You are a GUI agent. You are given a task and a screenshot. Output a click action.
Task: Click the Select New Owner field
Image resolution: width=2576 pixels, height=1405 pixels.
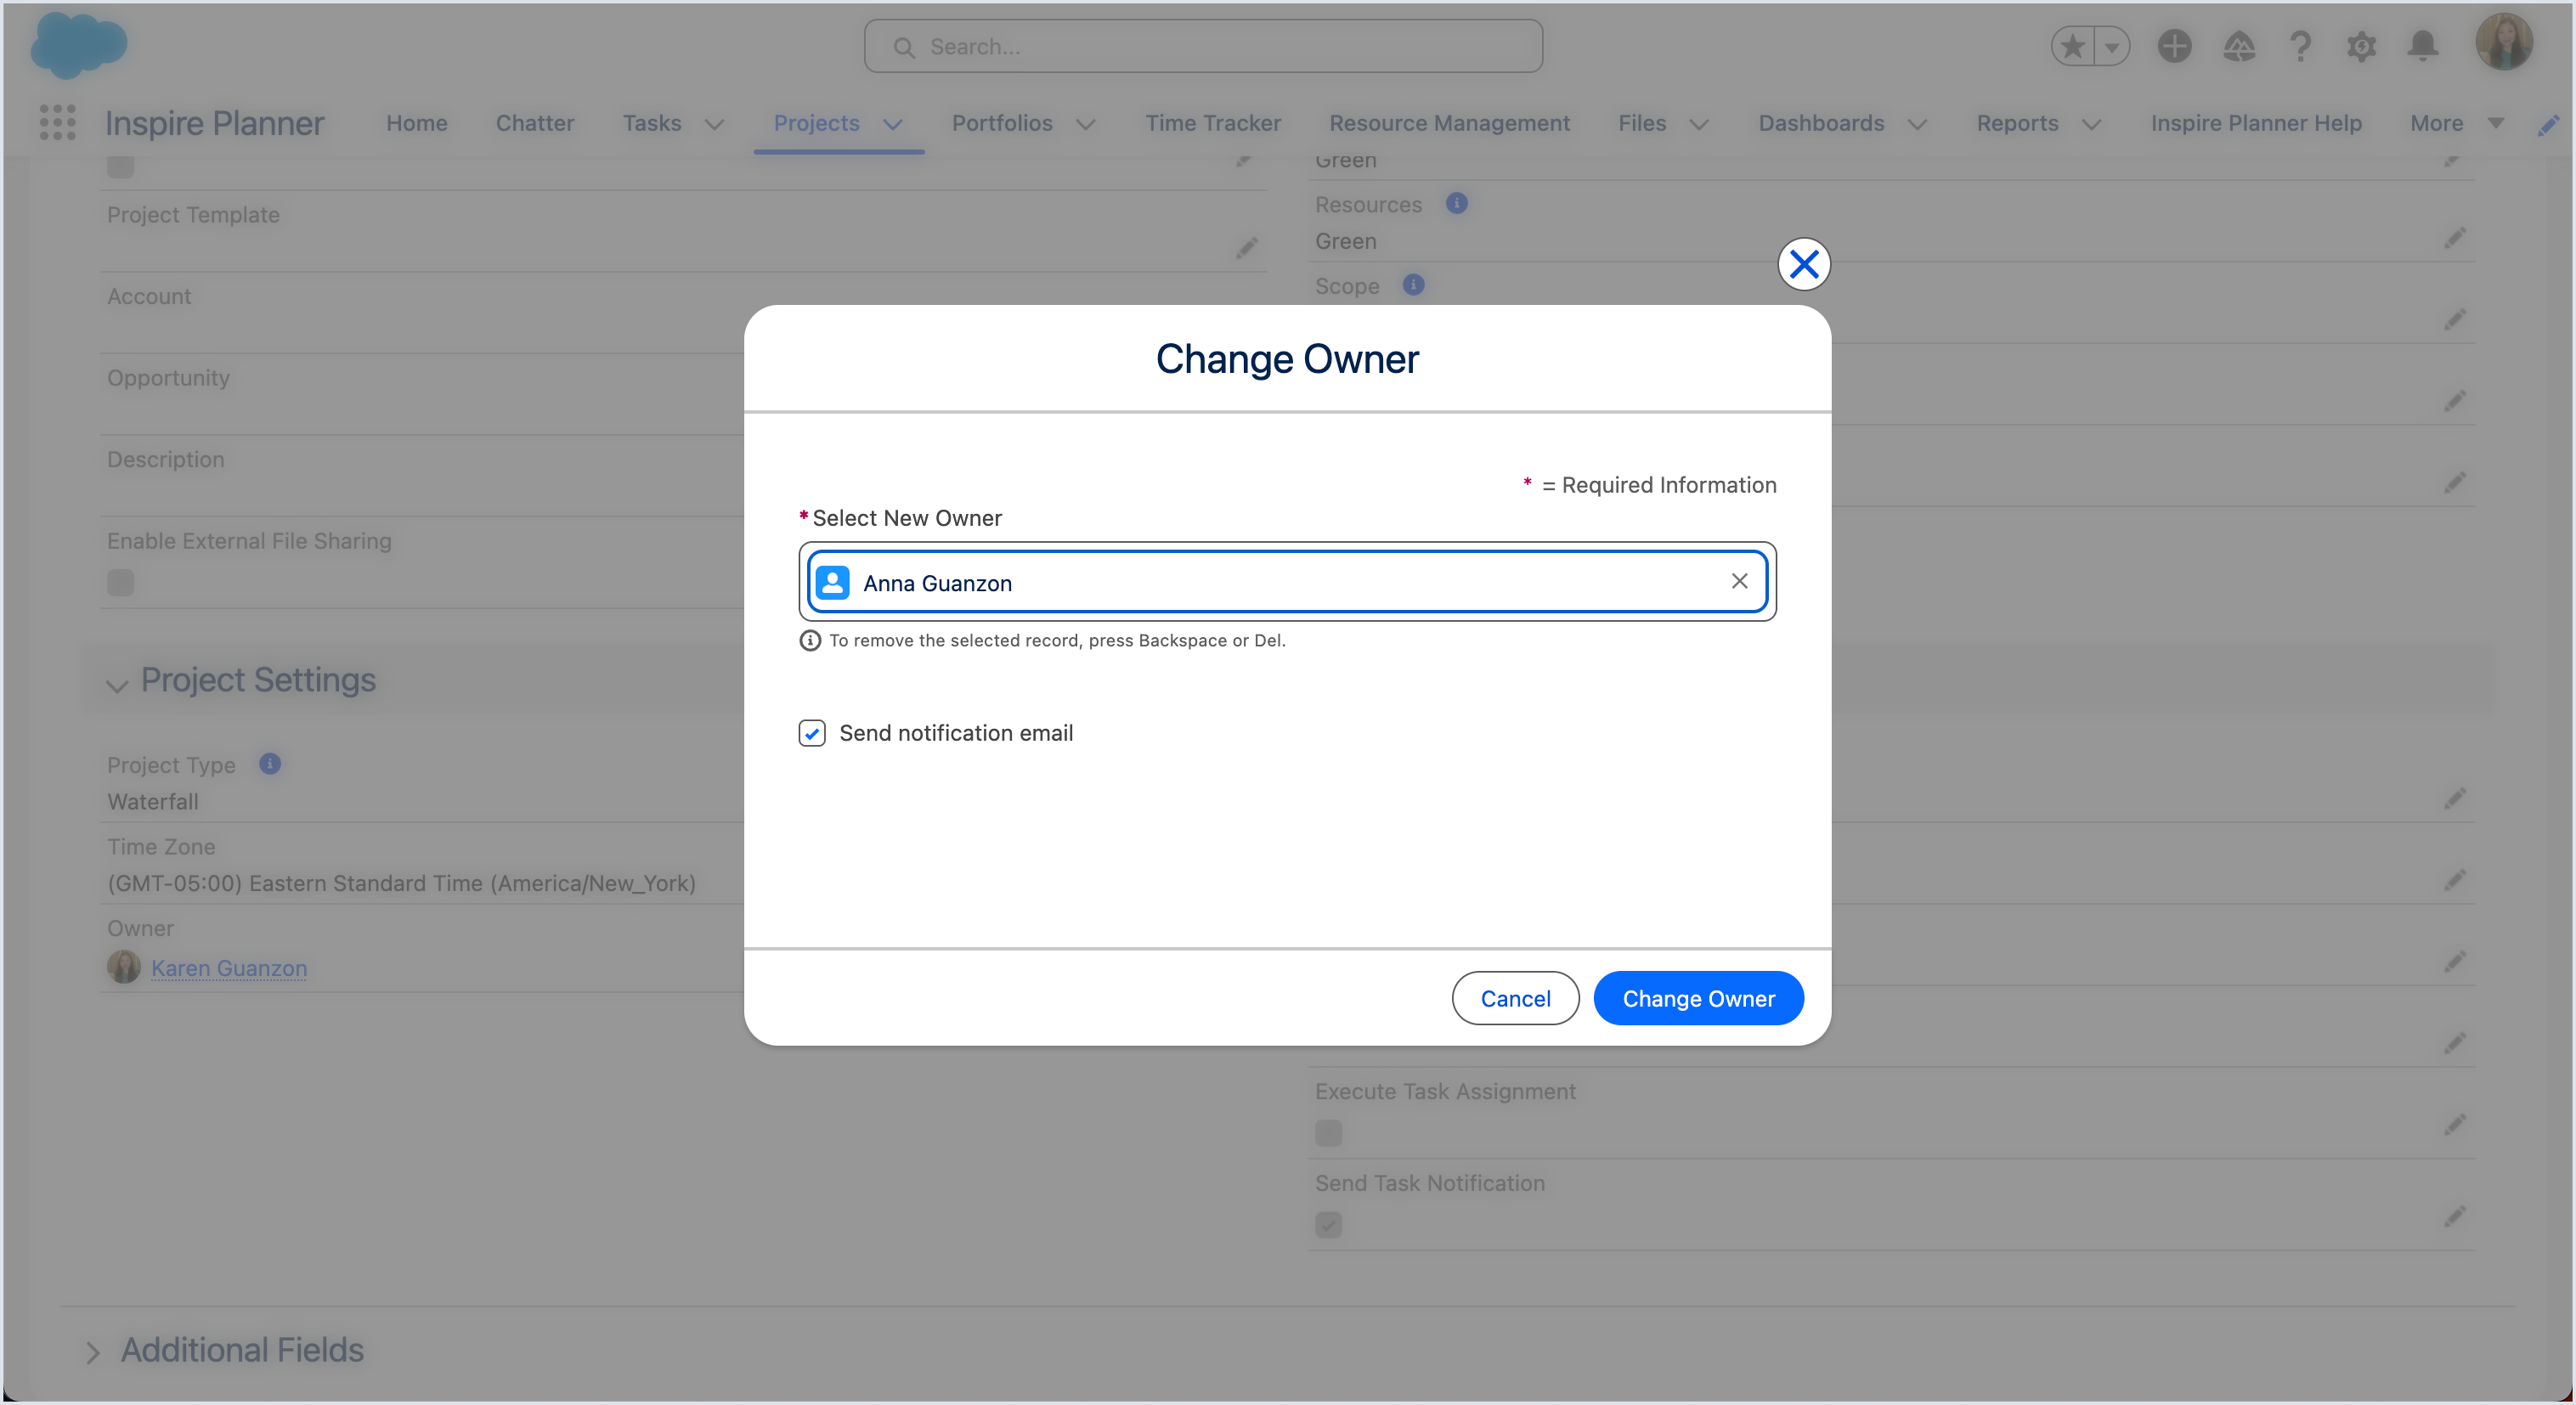pyautogui.click(x=1287, y=582)
